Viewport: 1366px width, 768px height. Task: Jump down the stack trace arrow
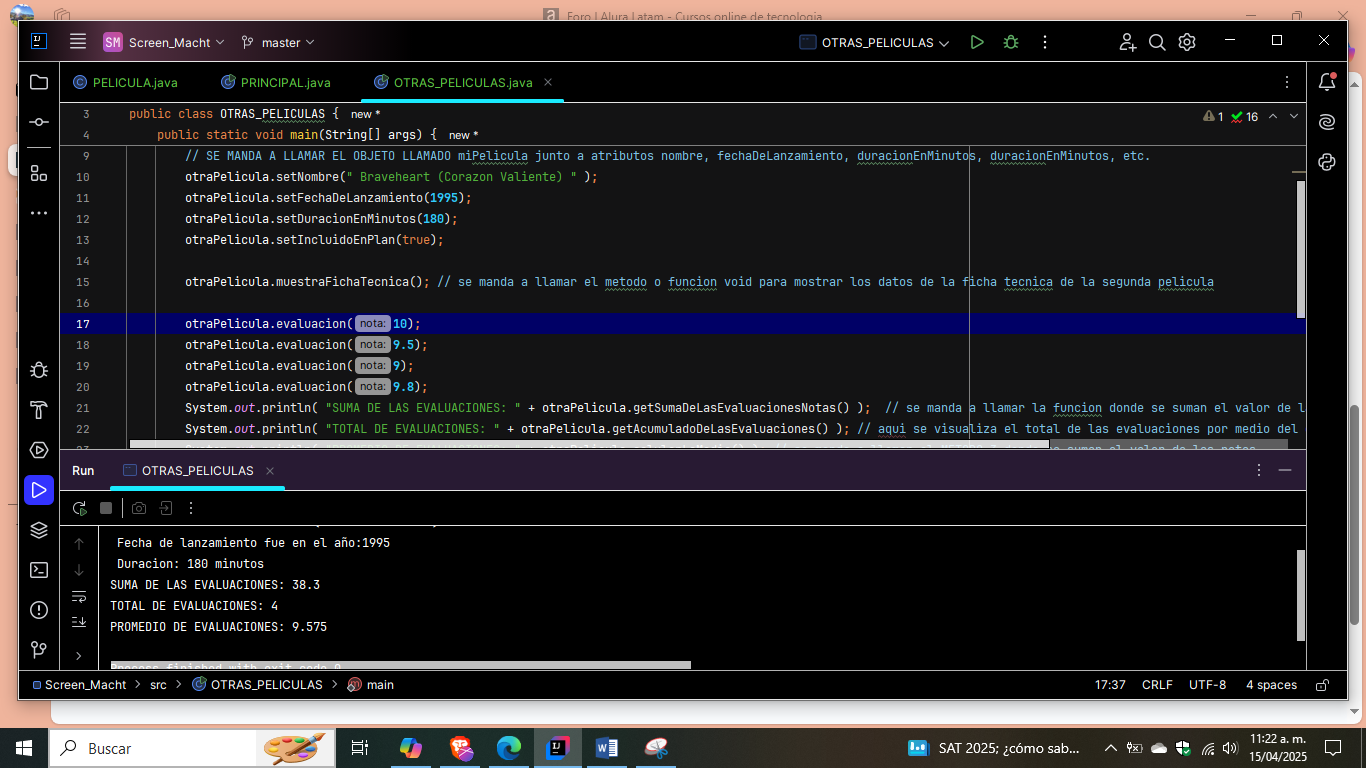(79, 570)
